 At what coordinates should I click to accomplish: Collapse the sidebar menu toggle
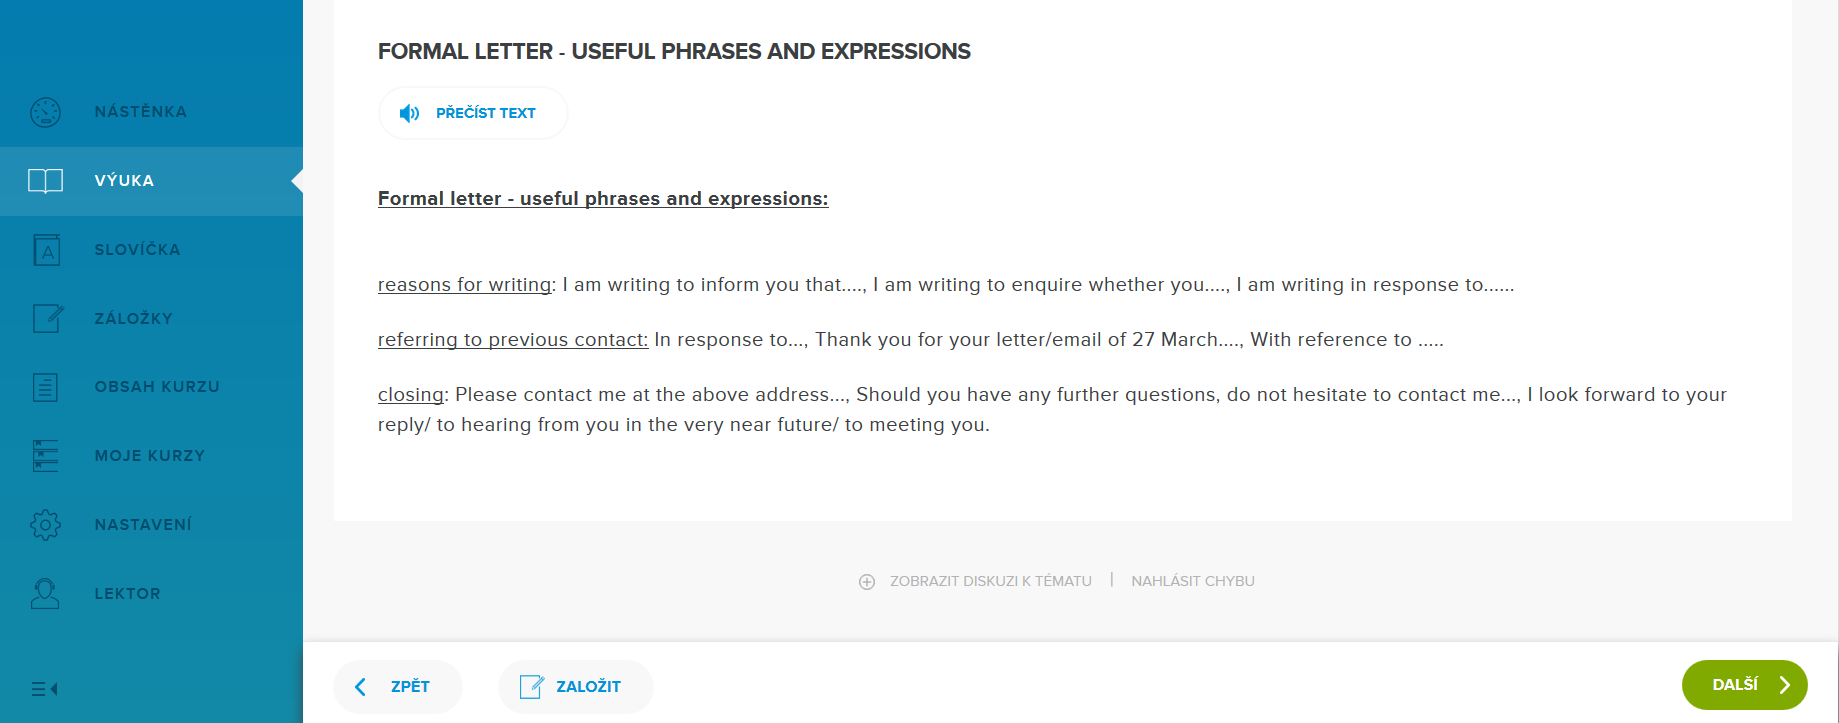(x=44, y=689)
